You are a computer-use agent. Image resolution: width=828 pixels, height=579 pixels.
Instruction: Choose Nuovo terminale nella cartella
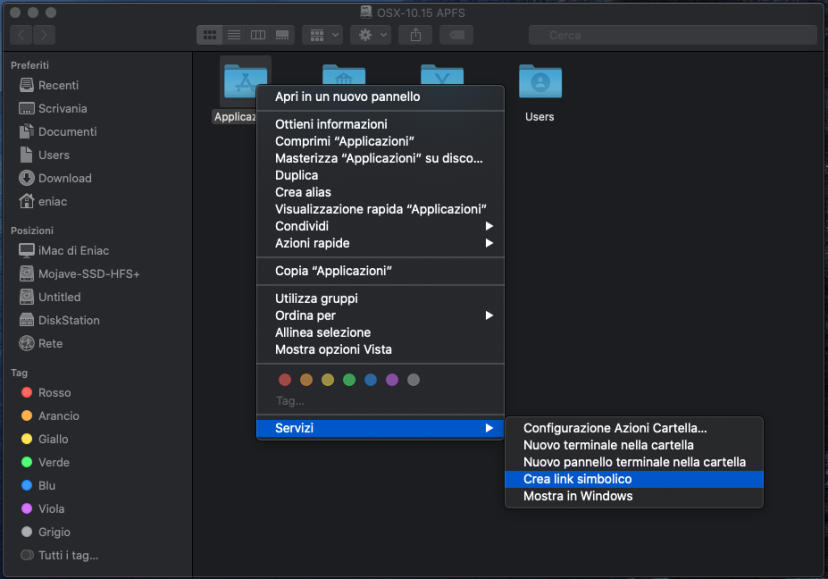[634, 445]
